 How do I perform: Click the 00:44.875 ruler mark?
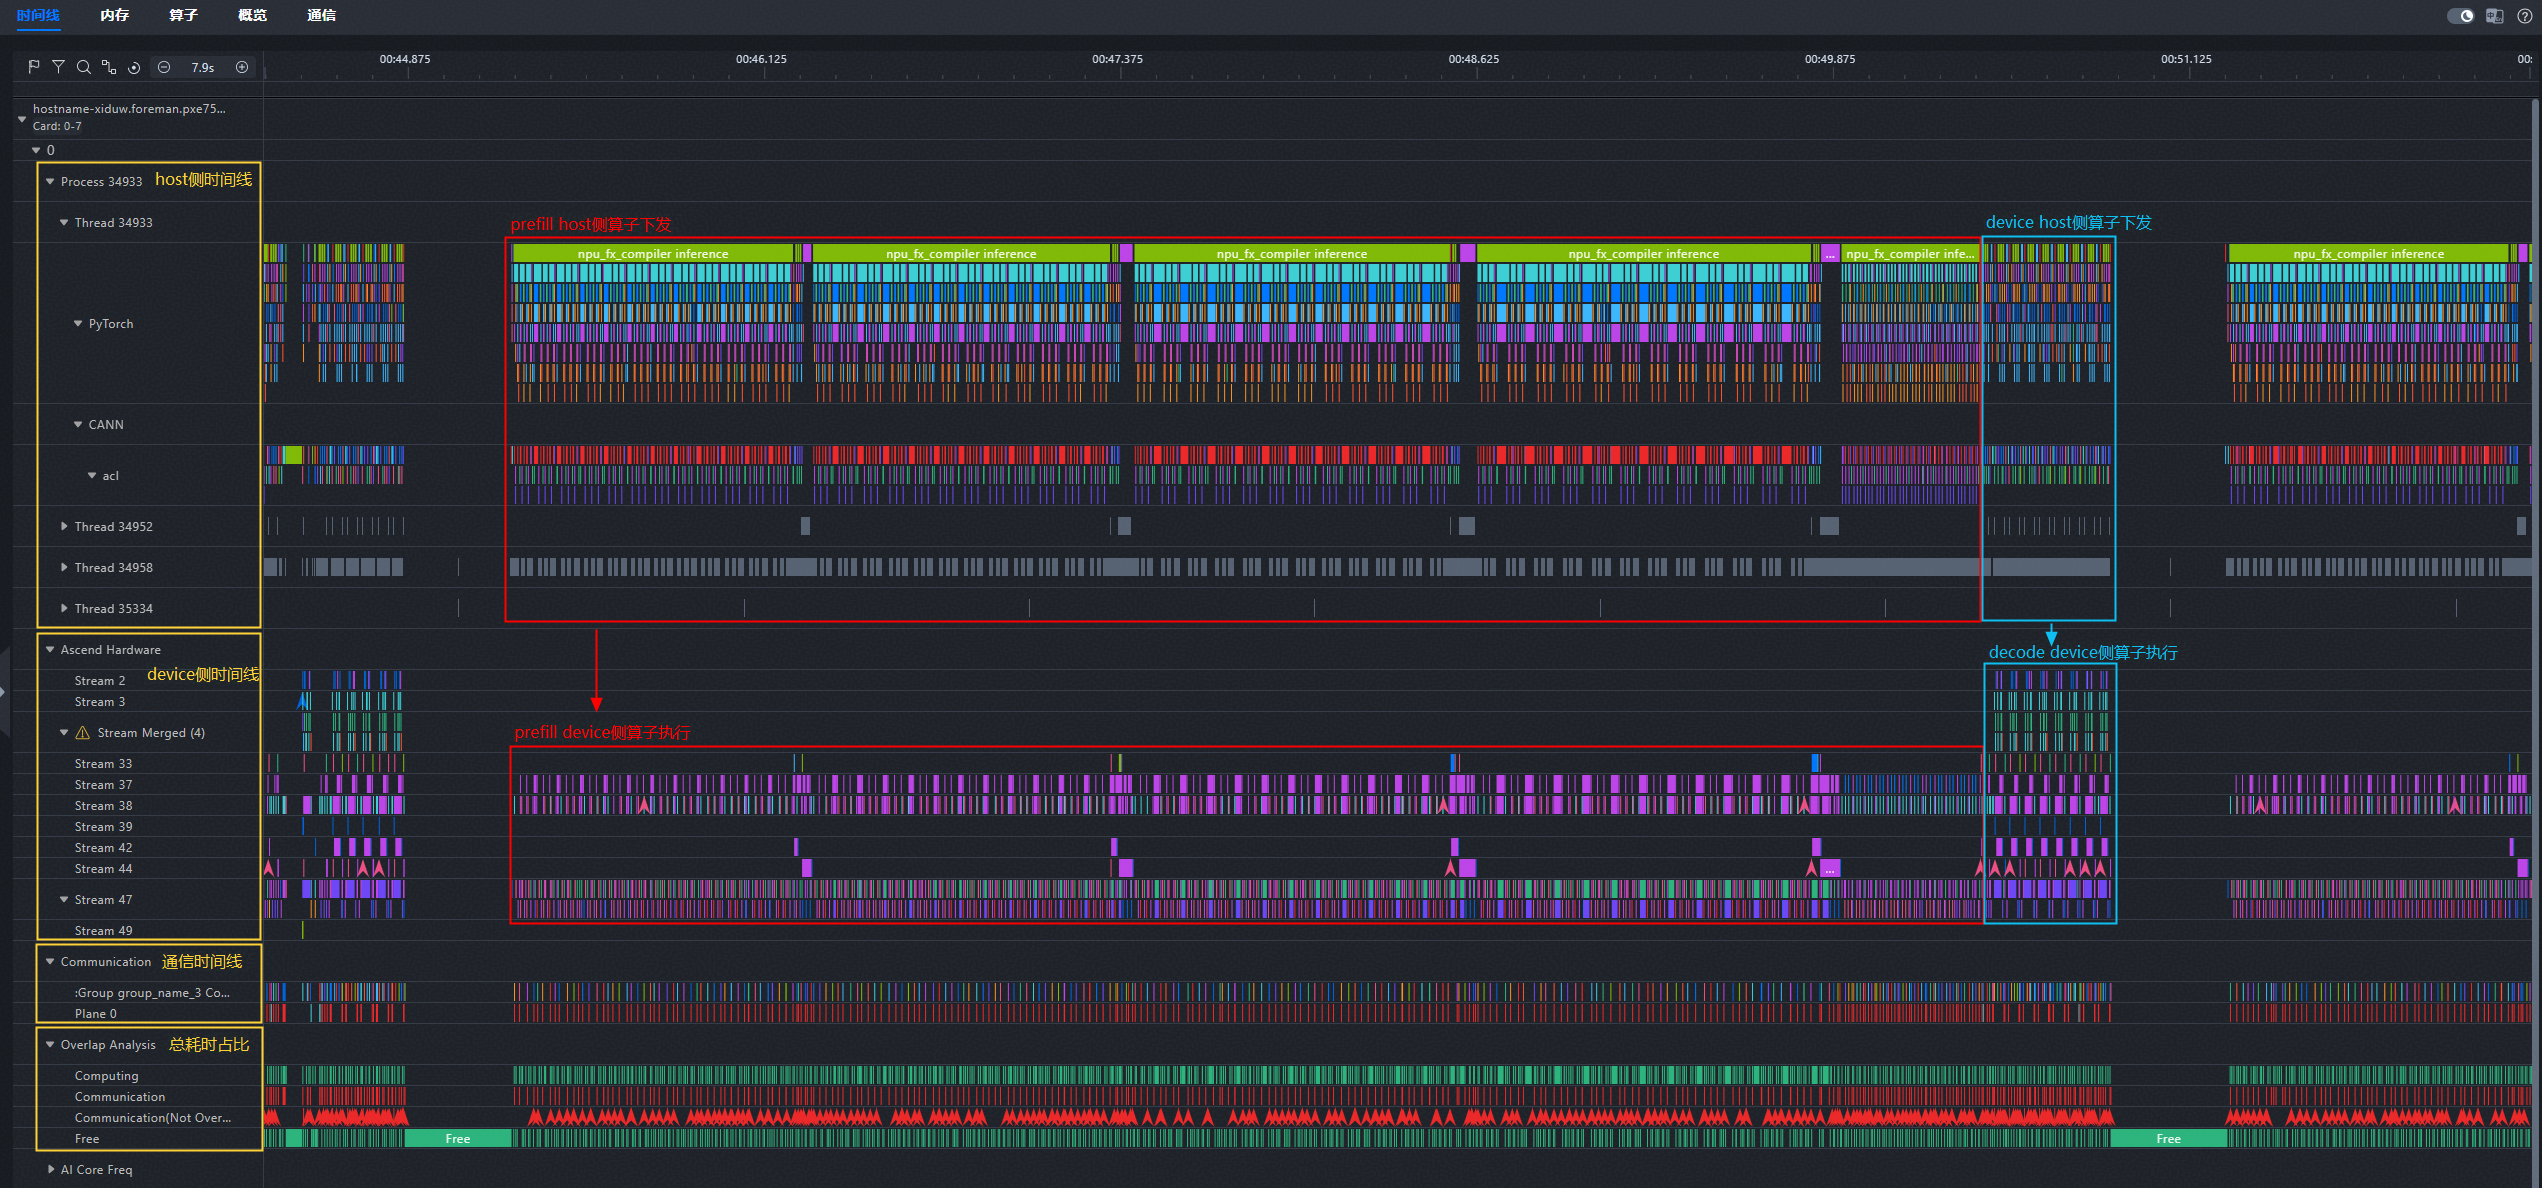point(405,59)
